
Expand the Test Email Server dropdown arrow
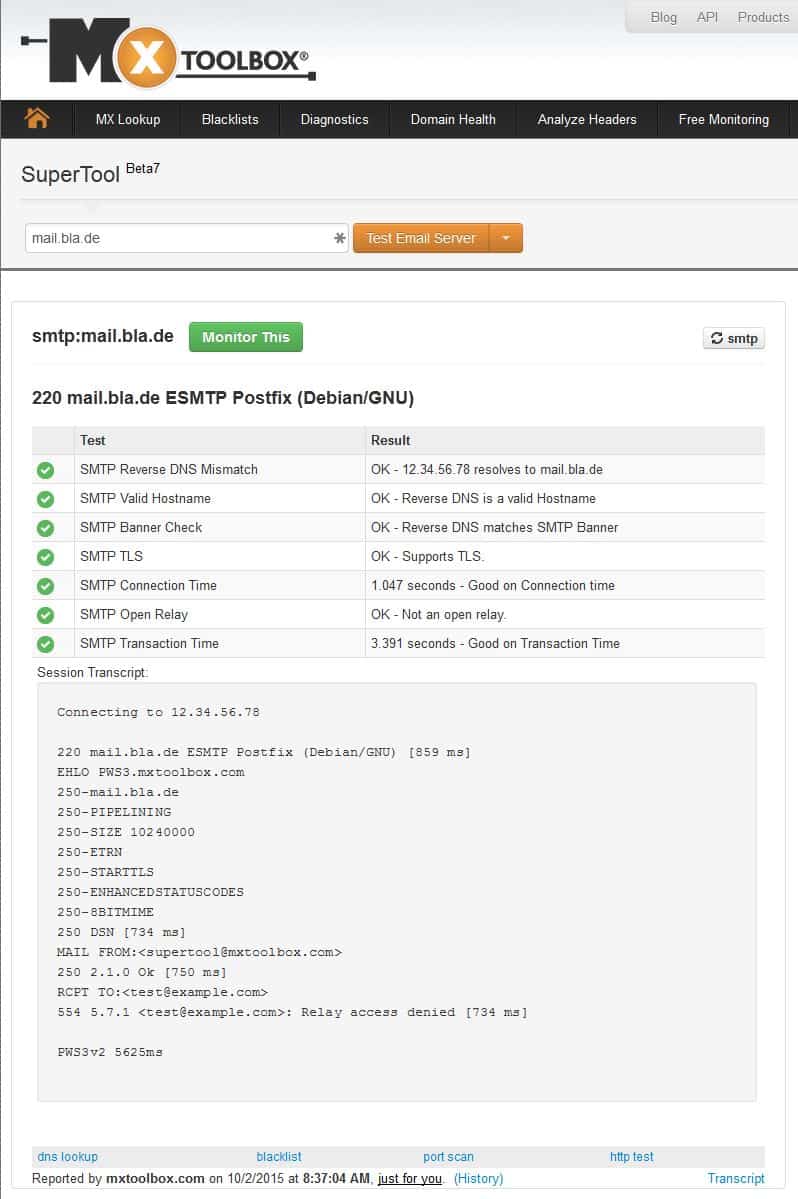[506, 238]
